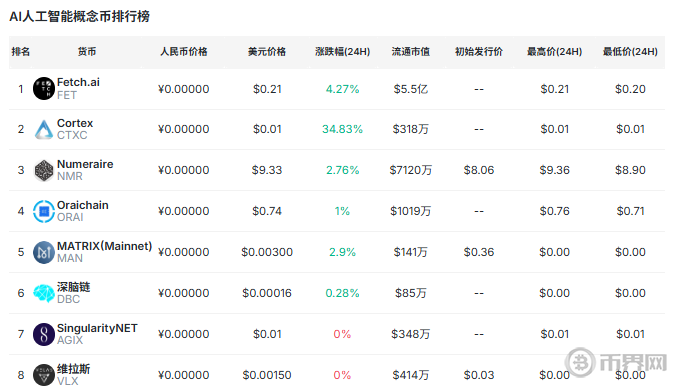Click the 2.9% change for MATRIX
Image resolution: width=678 pixels, height=390 pixels.
click(342, 252)
